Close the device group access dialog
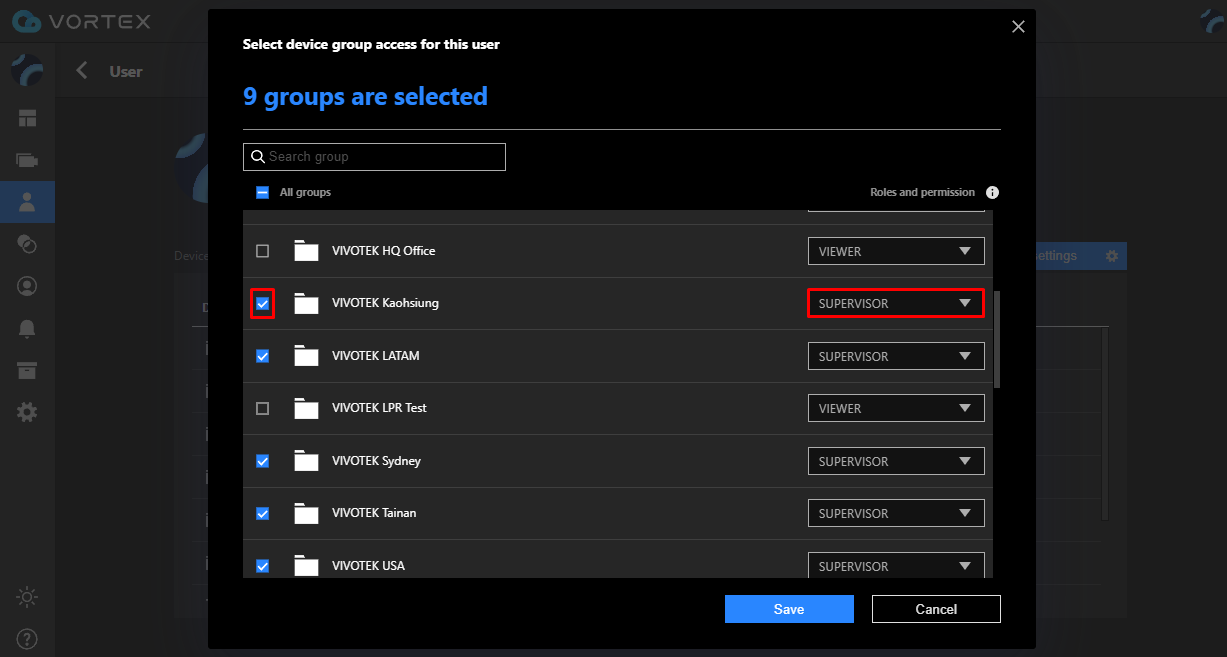Viewport: 1227px width, 657px height. click(x=1018, y=27)
